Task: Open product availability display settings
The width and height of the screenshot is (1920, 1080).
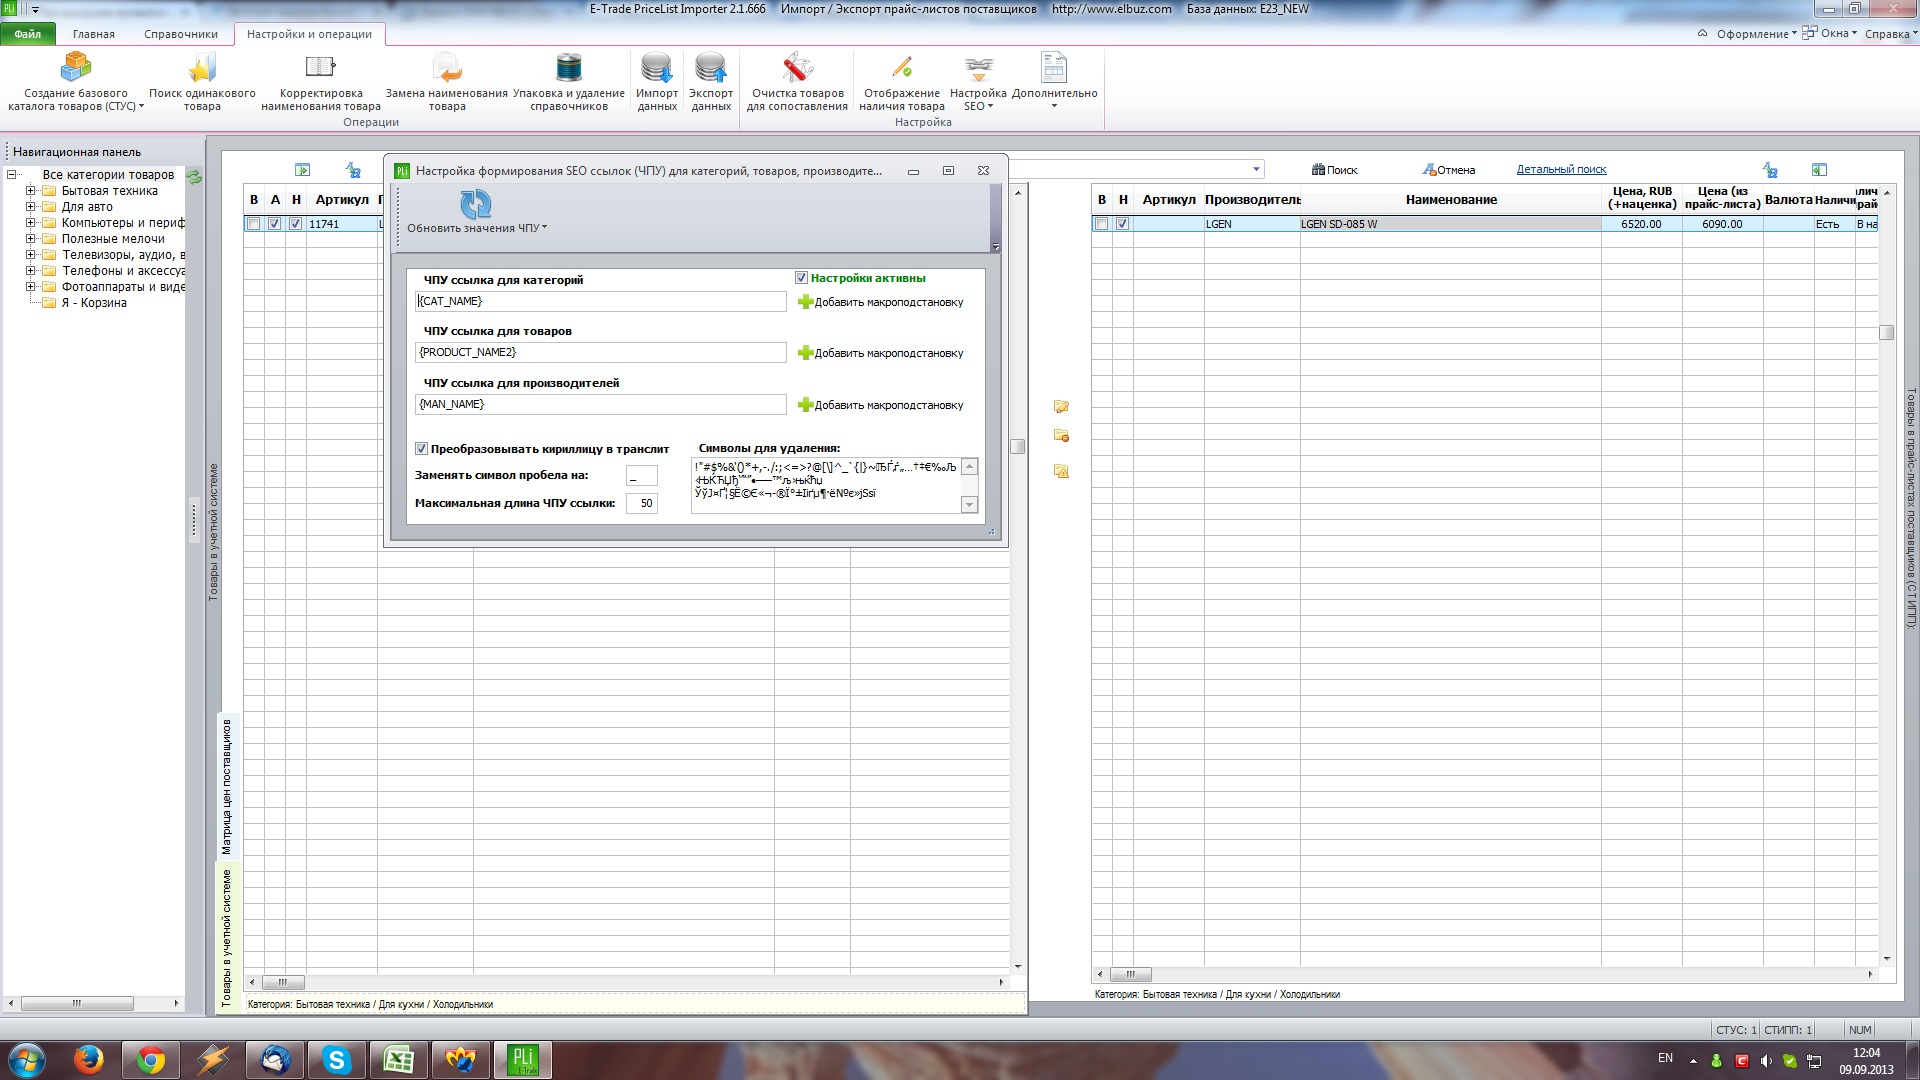Action: 902,82
